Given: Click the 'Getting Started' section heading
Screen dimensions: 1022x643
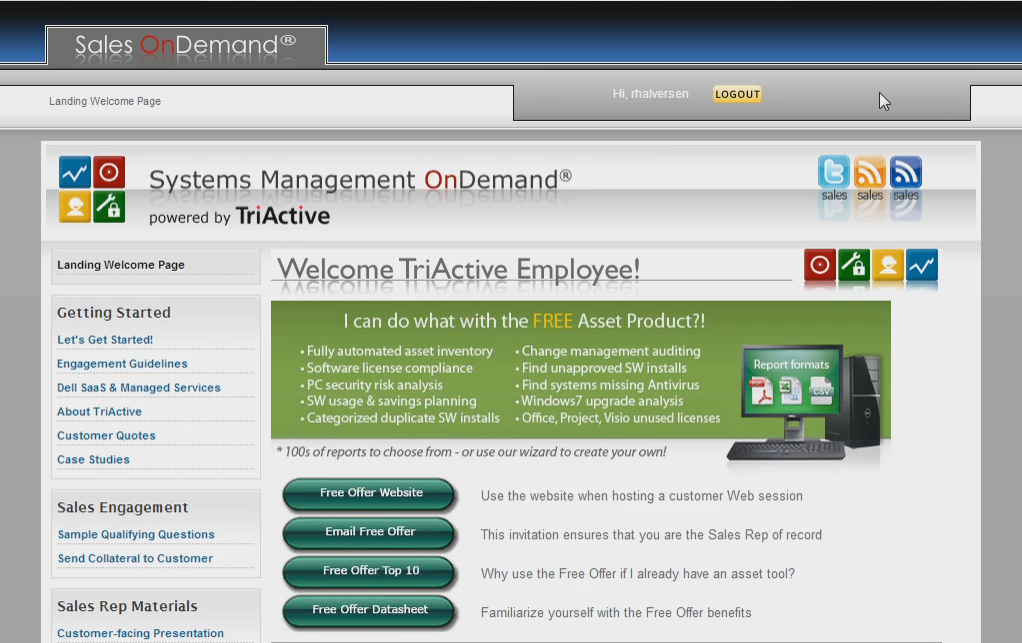Looking at the screenshot, I should coord(114,313).
